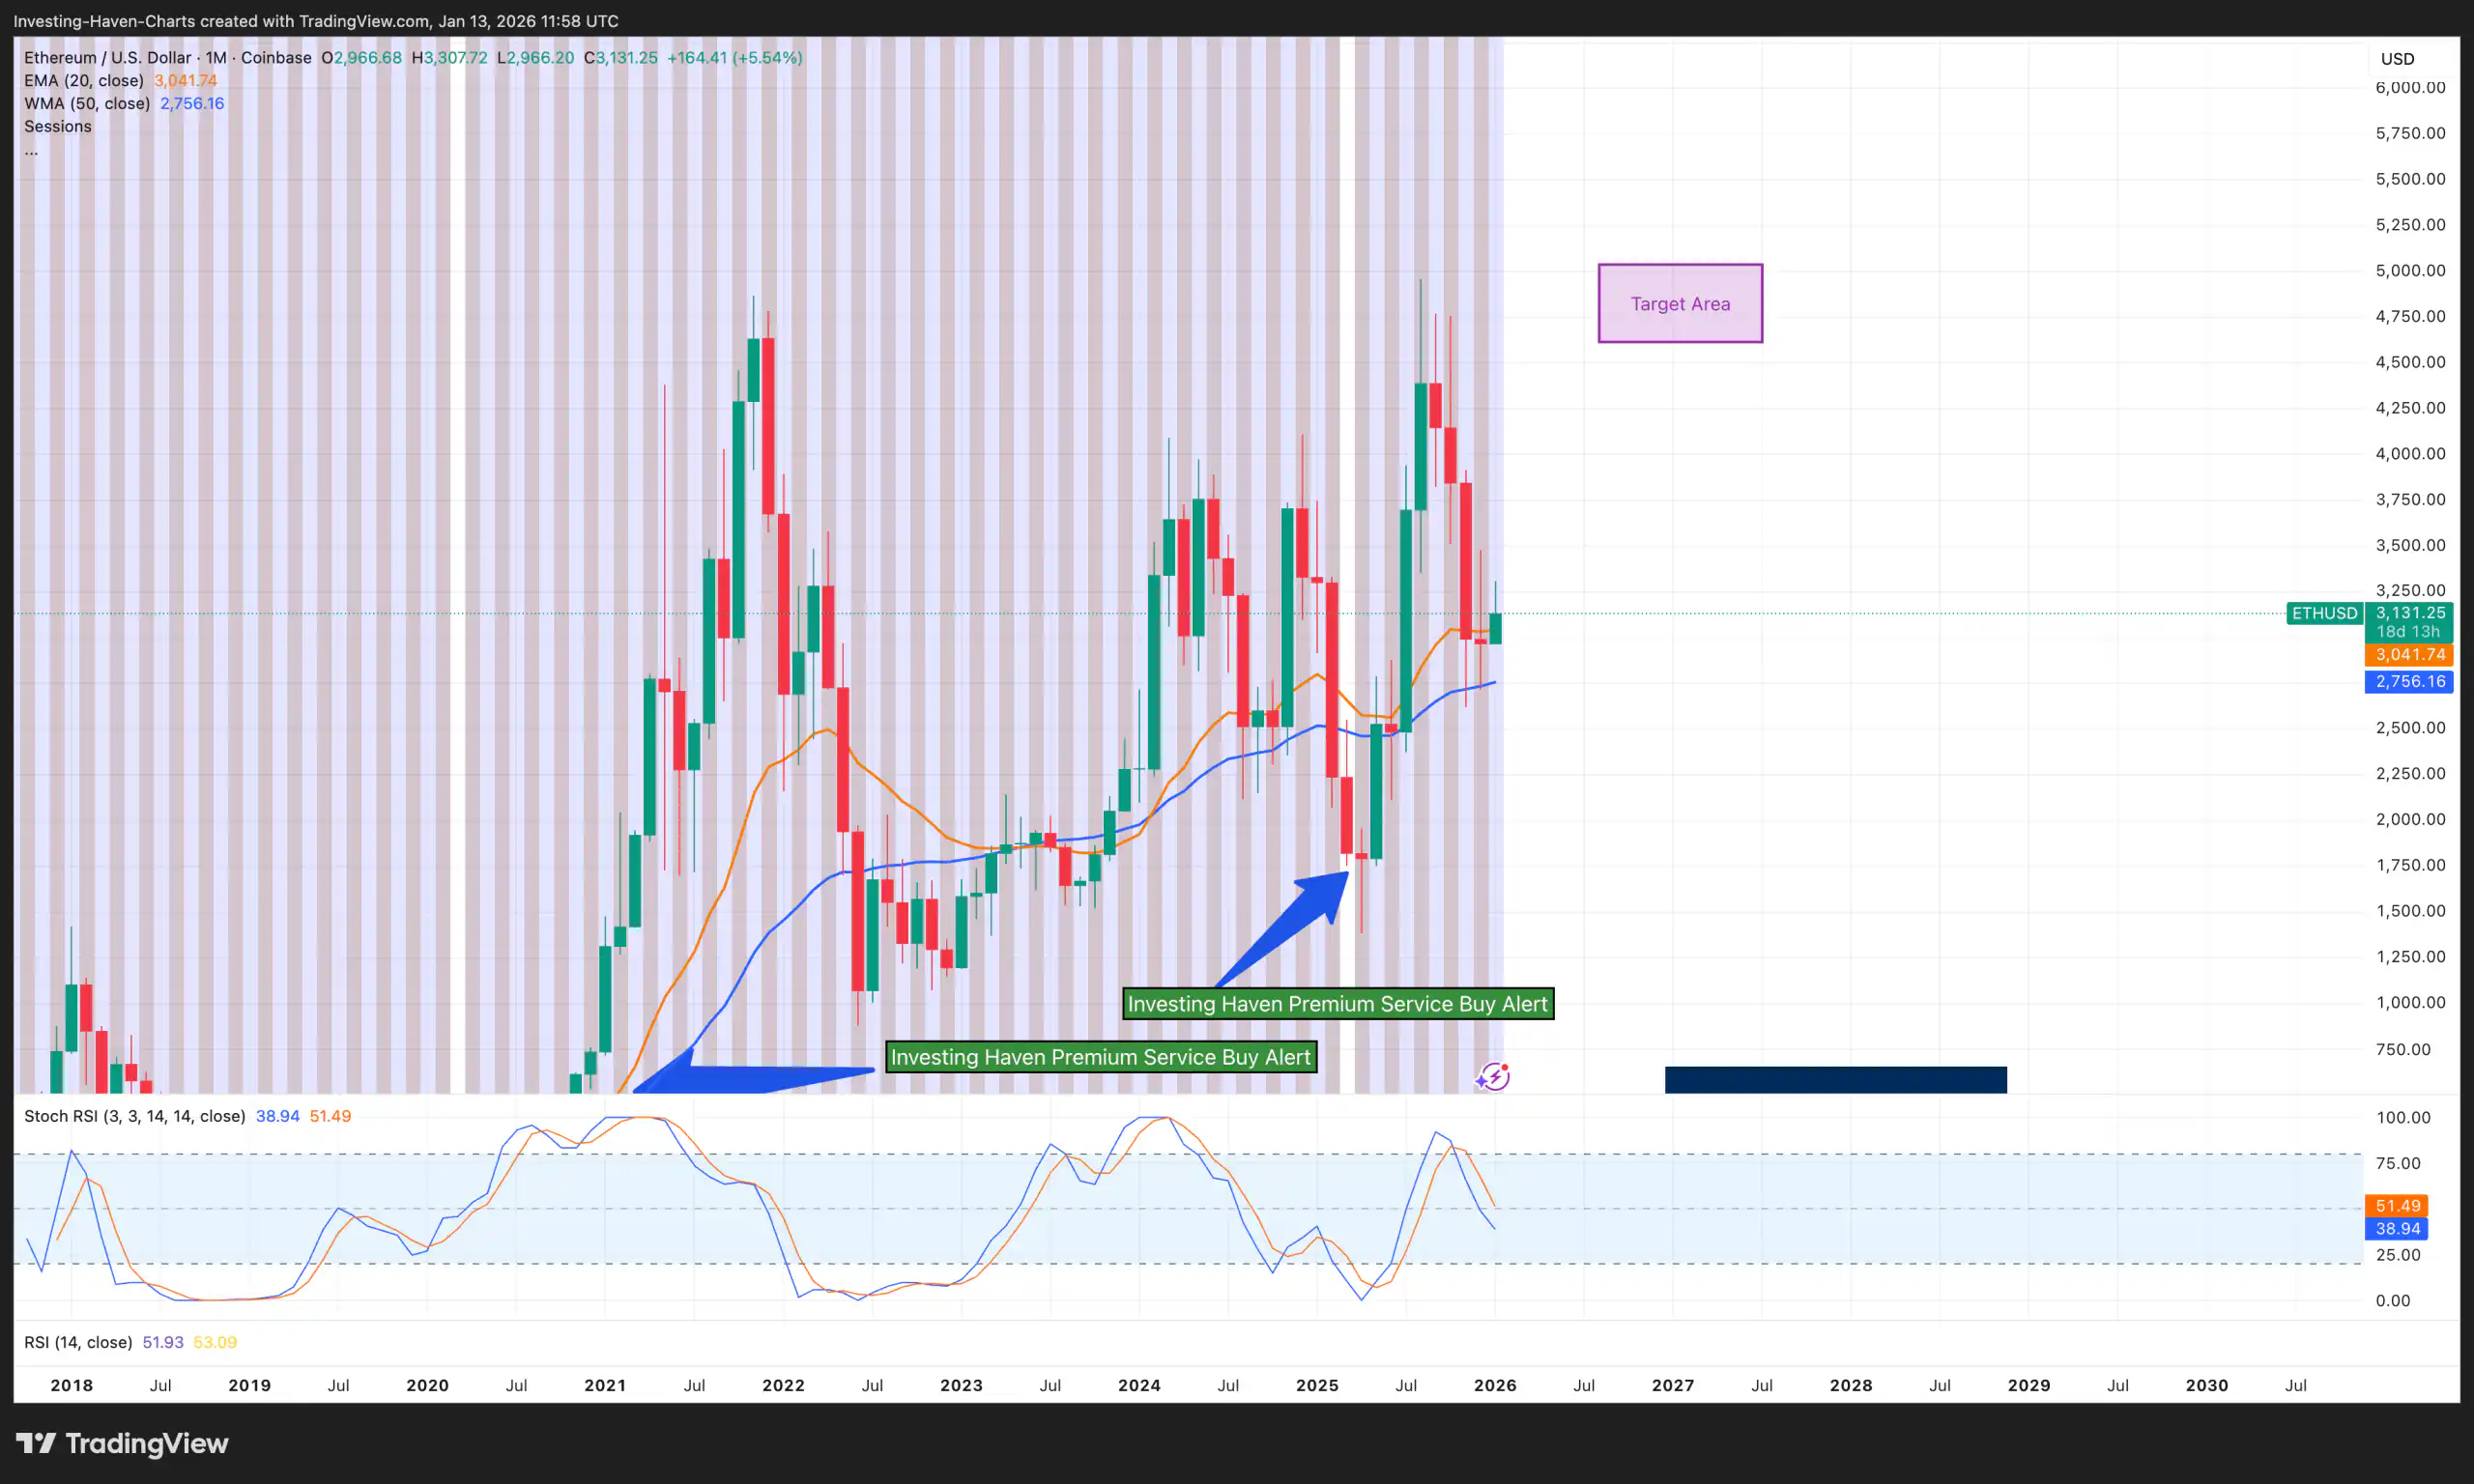Click the upper Investing Haven Buy Alert label

1337,1004
